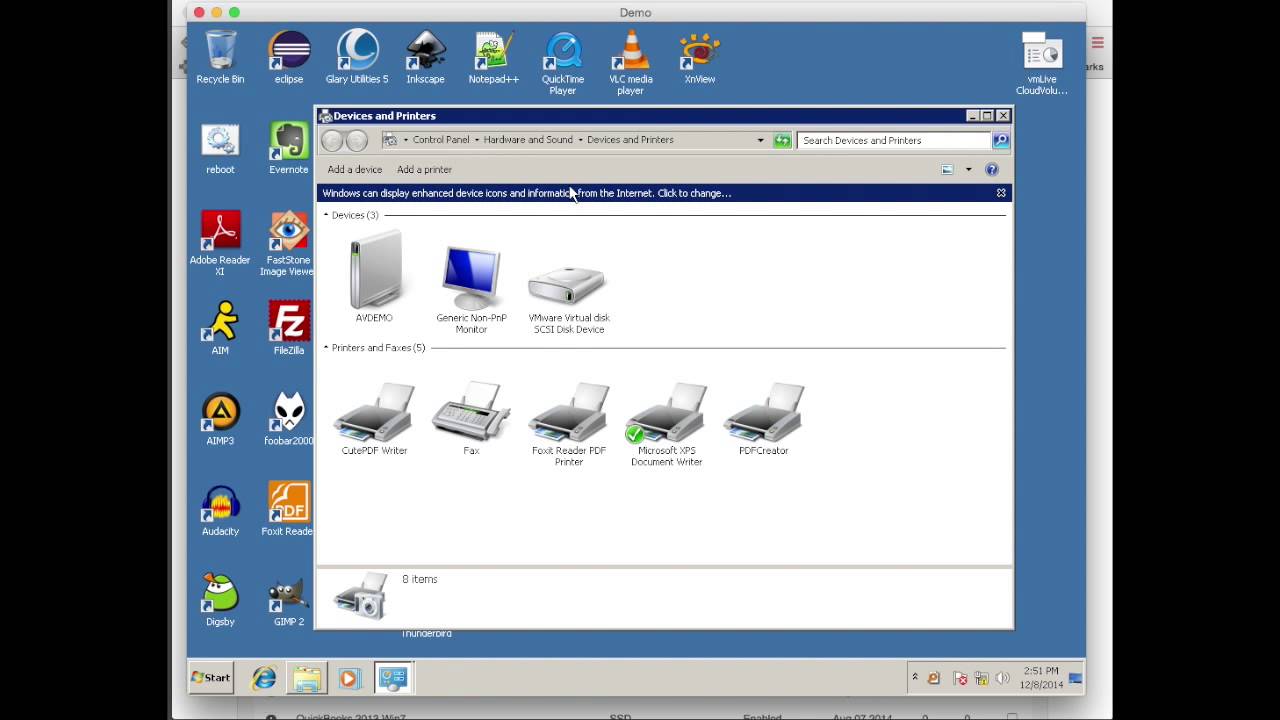1280x720 pixels.
Task: Click the Back navigation arrow
Action: tap(332, 140)
